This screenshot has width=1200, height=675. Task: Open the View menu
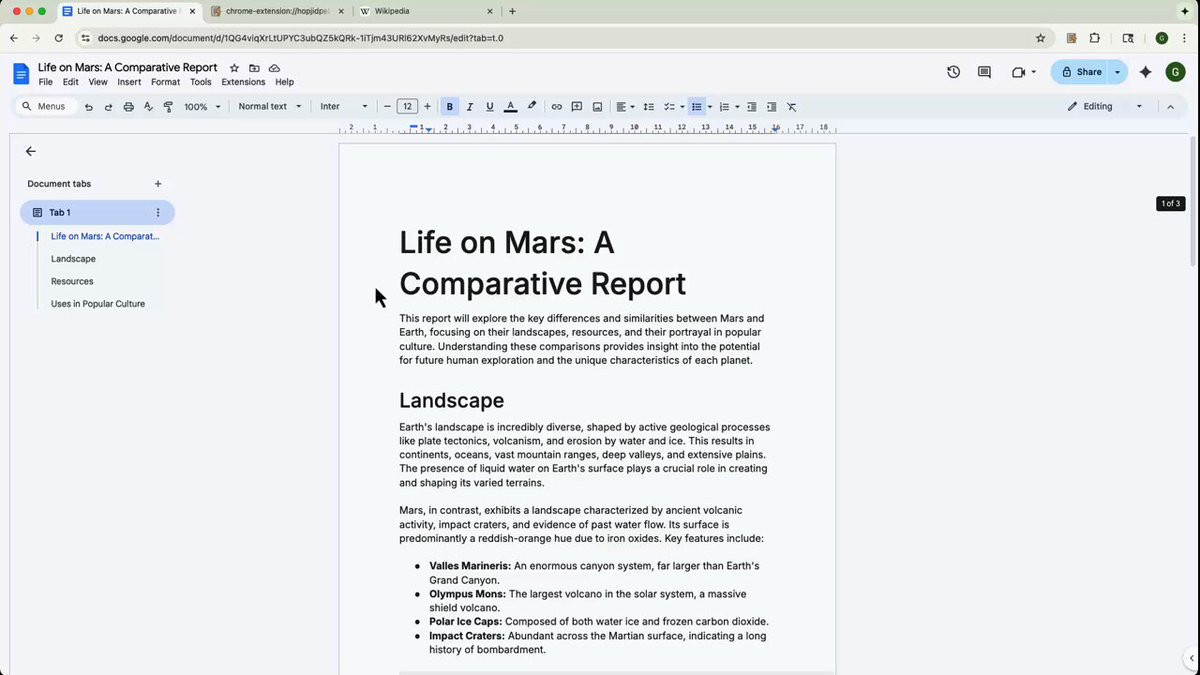point(98,82)
